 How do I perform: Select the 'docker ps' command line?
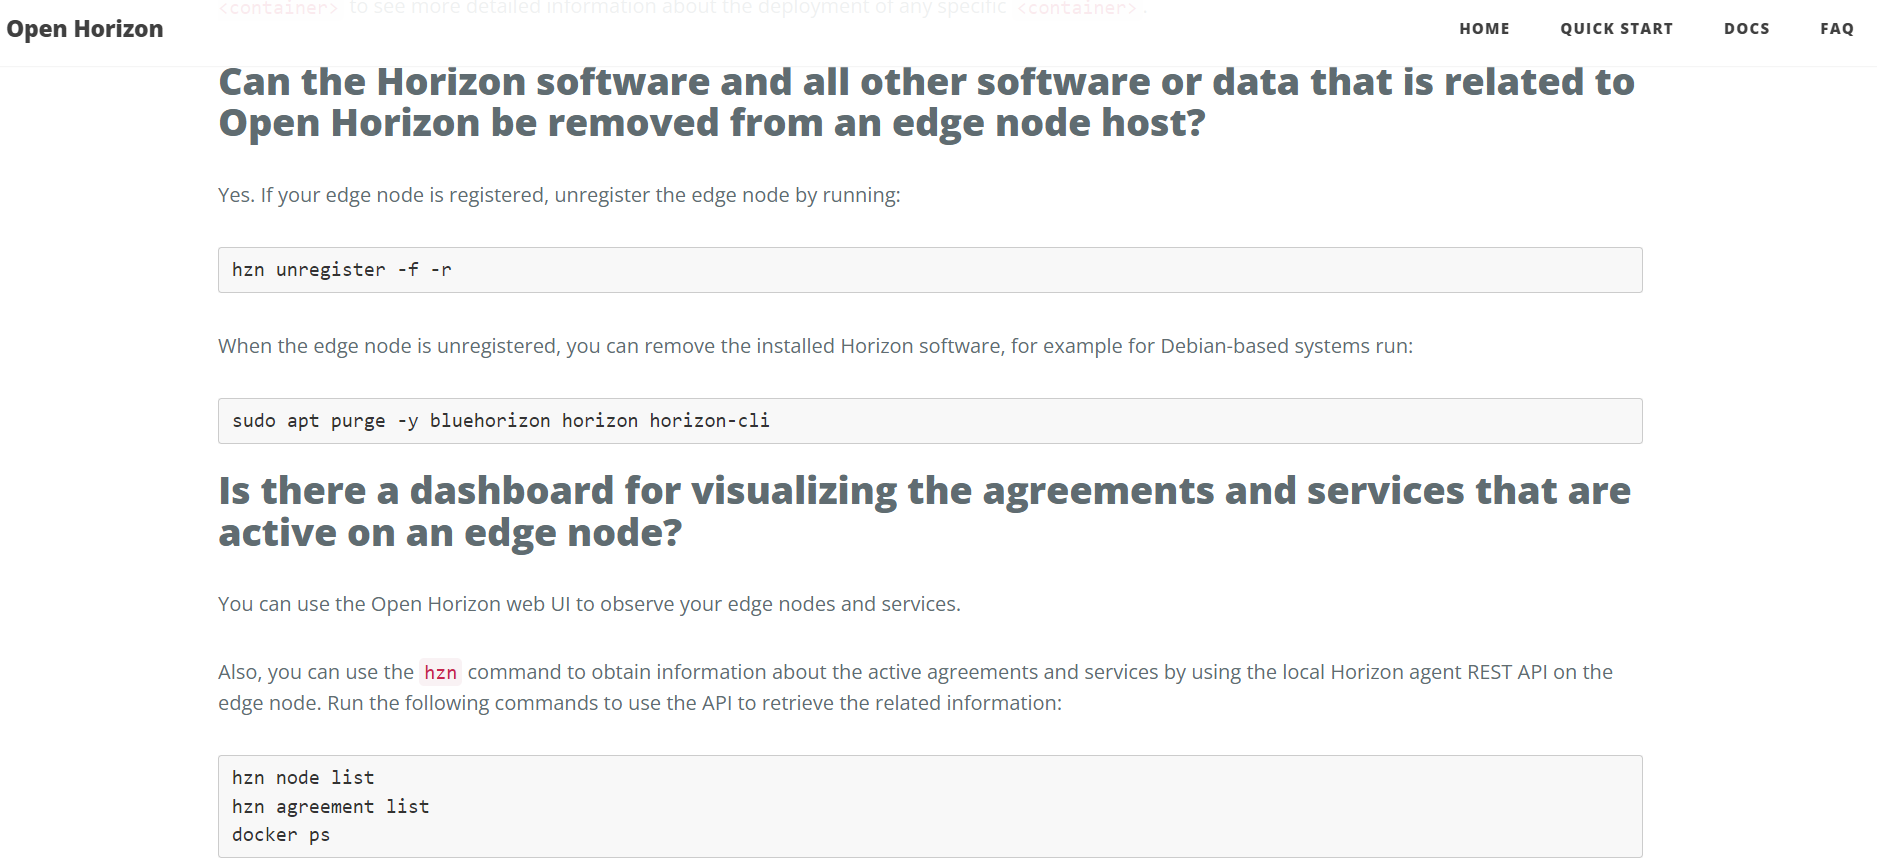pos(280,834)
